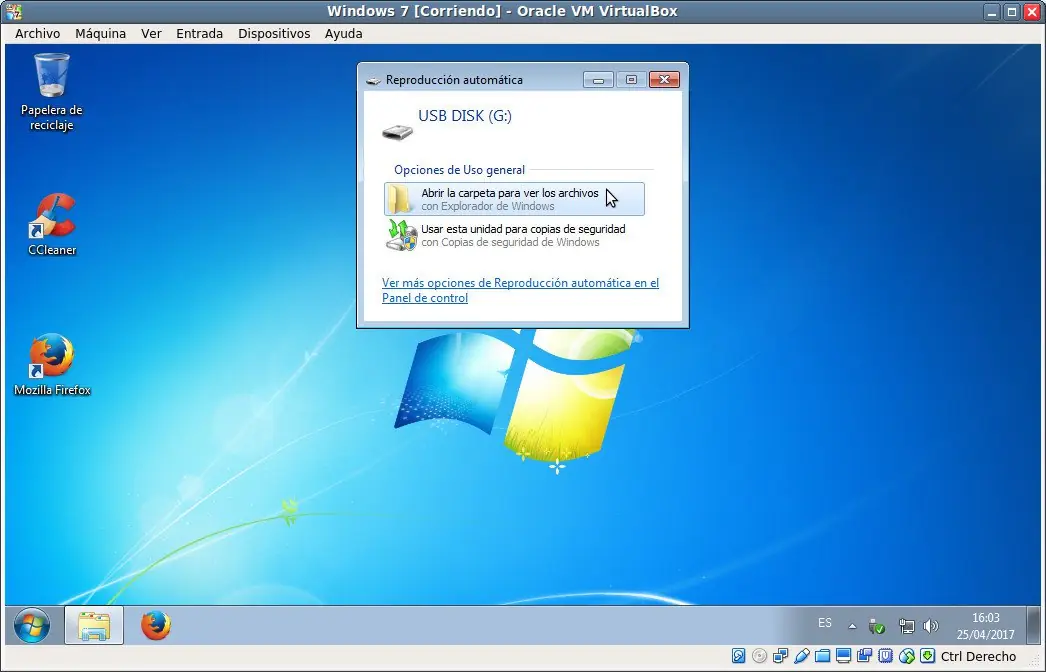Open the Ver menu
Viewport: 1046px width, 672px height.
pos(151,33)
